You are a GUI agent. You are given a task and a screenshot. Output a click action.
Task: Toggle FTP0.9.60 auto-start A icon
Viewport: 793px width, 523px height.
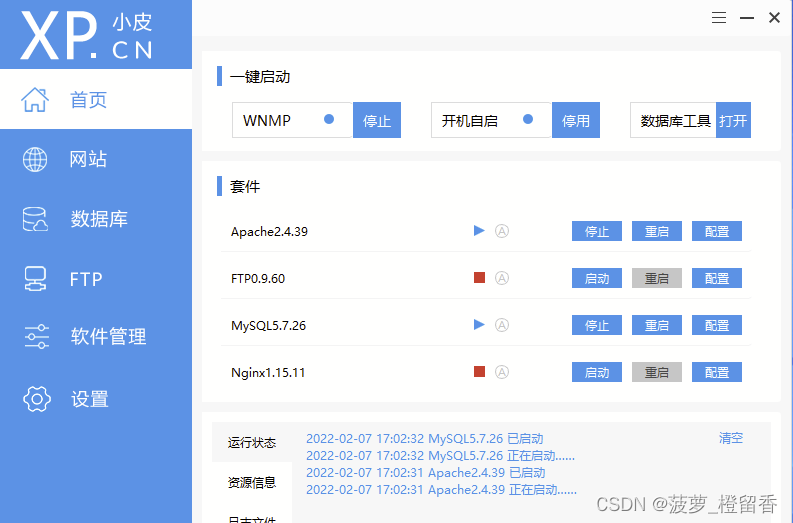pos(502,278)
